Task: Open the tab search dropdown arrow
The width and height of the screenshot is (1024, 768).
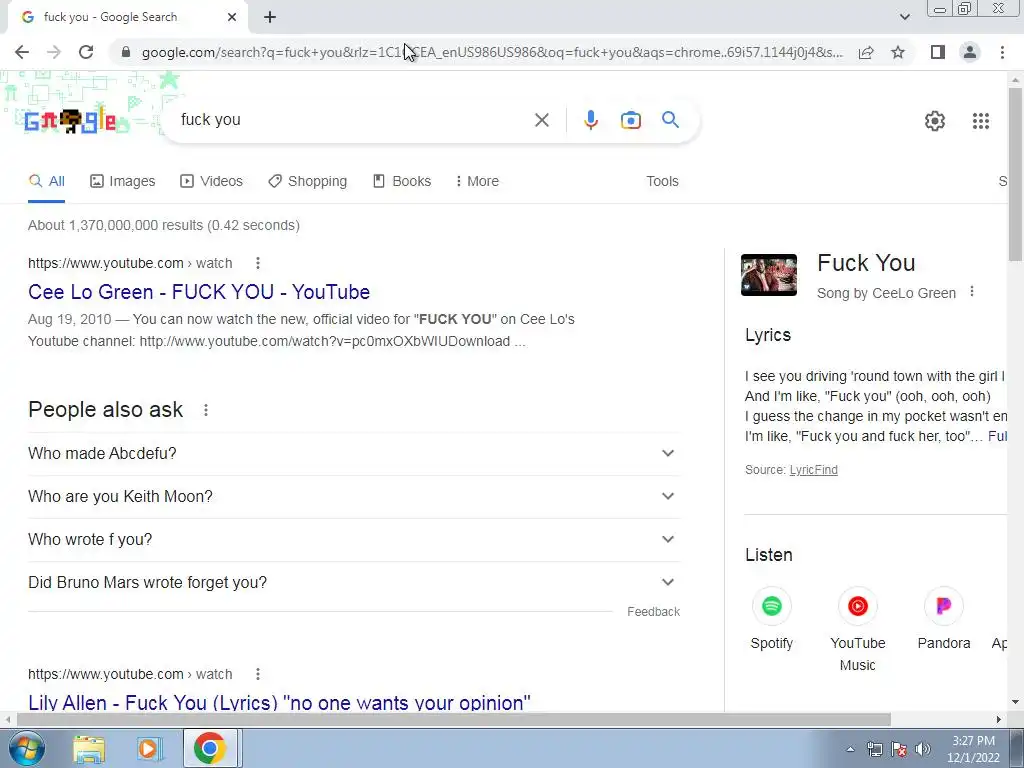Action: pos(904,17)
